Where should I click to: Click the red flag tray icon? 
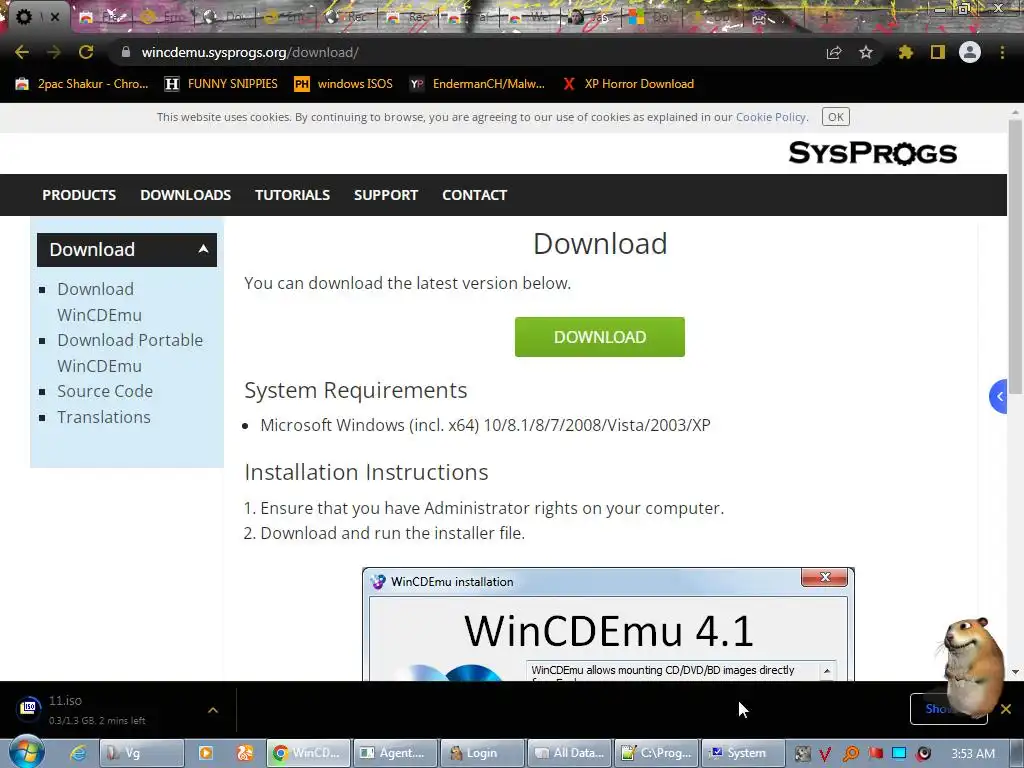(875, 754)
